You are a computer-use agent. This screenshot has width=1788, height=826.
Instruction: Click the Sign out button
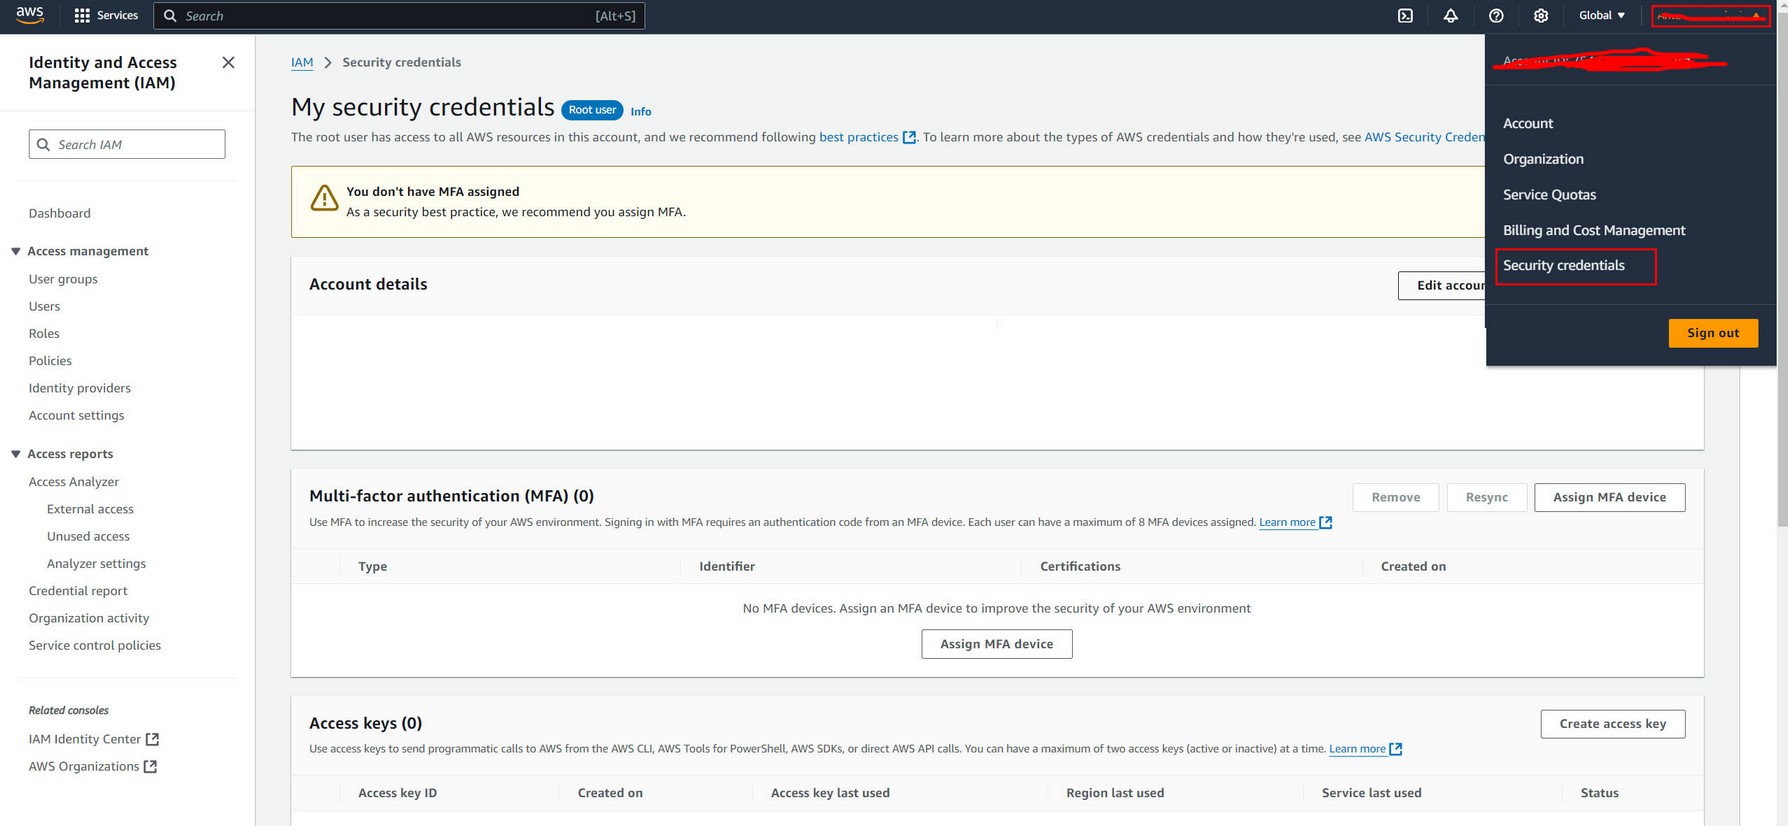[x=1712, y=333]
